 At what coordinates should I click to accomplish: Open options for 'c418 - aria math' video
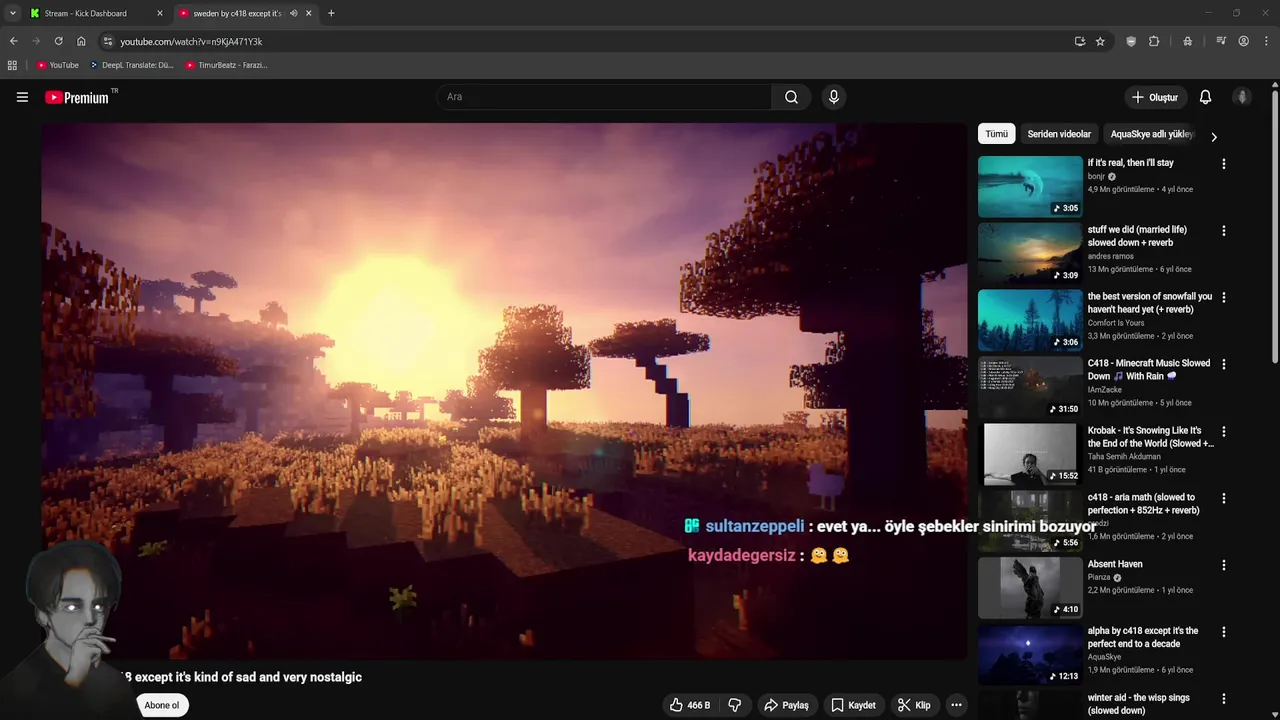tap(1223, 499)
